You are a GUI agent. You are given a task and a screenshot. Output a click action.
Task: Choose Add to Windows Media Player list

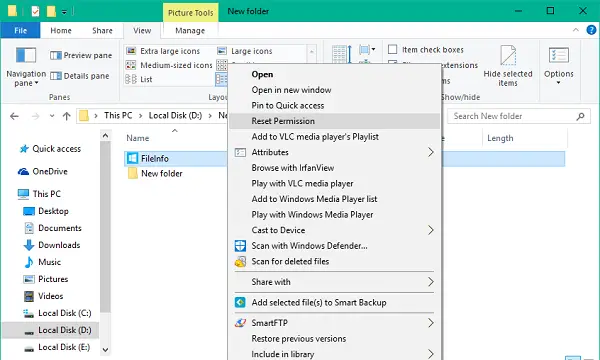pos(334,199)
